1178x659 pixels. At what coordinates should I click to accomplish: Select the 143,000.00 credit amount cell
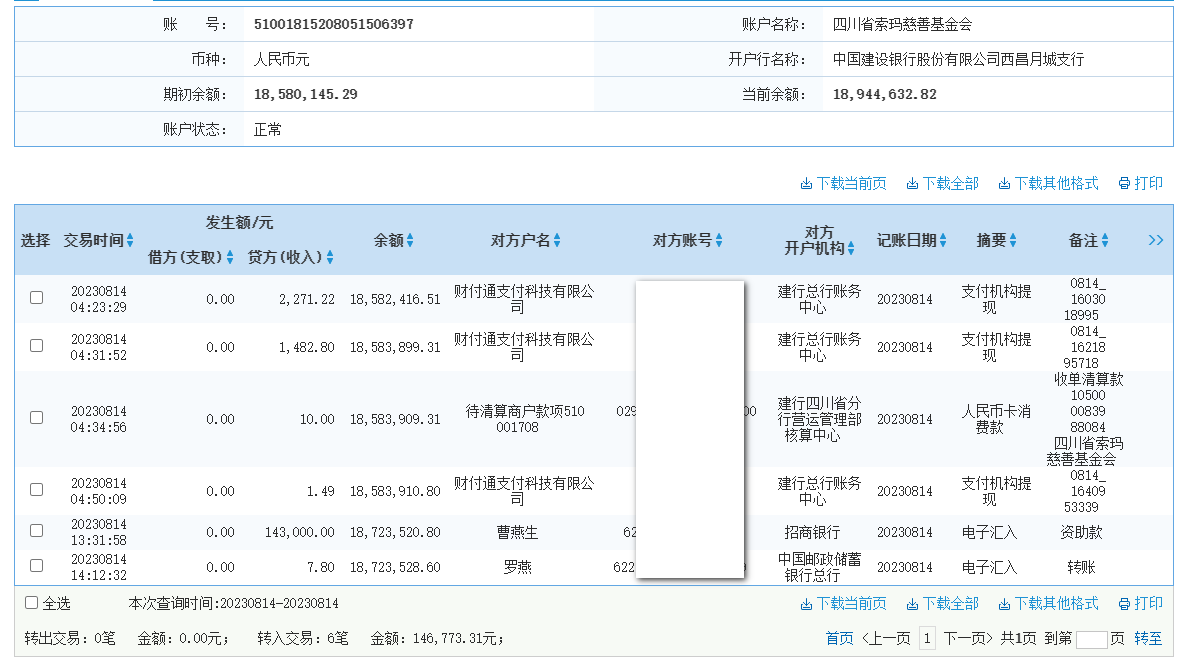click(x=300, y=532)
